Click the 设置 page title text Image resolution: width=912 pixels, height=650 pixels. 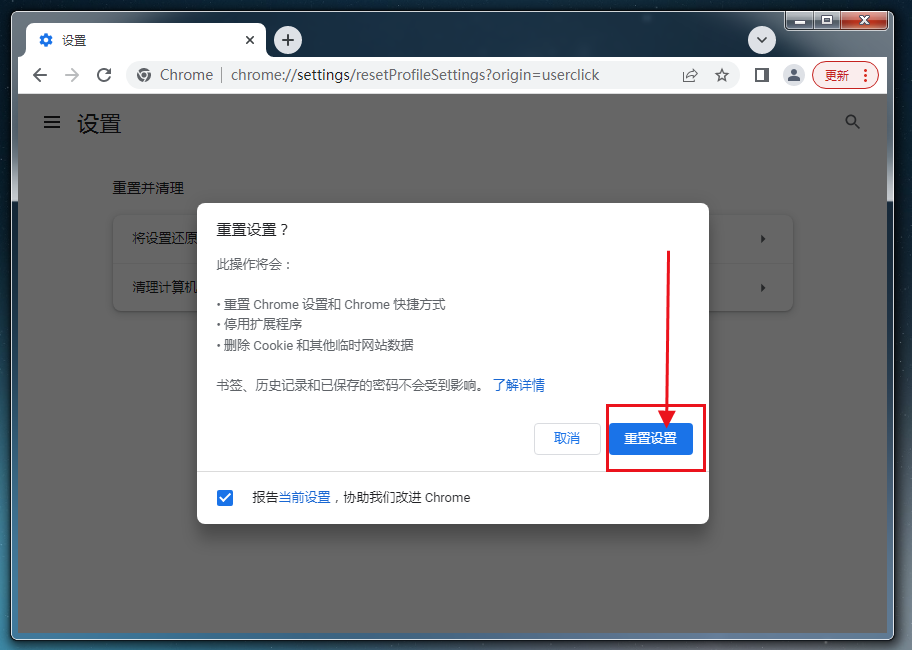point(99,124)
